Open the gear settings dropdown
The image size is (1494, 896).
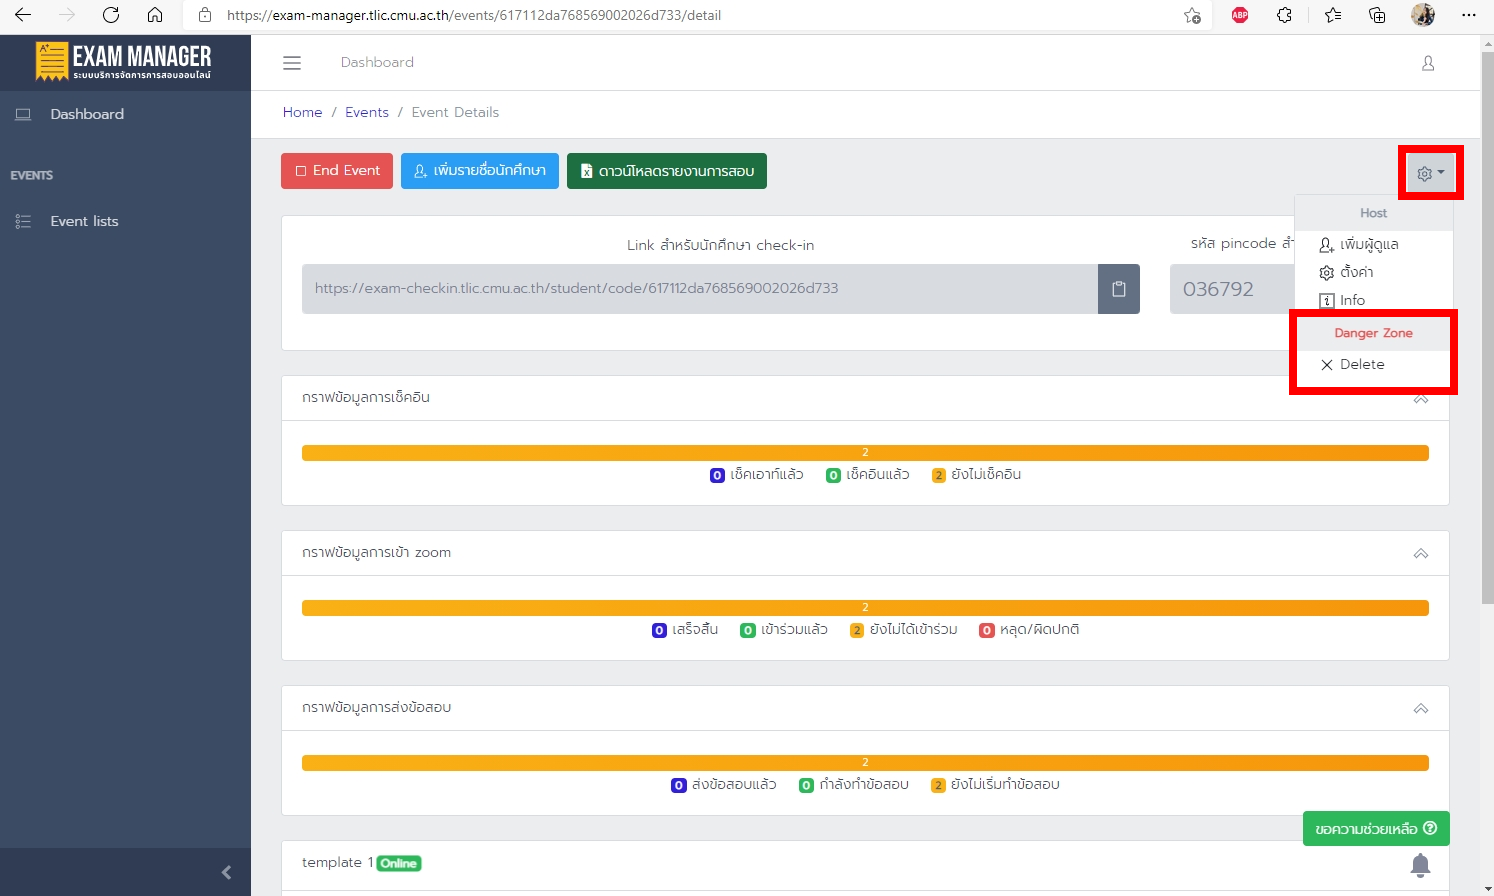[1430, 173]
